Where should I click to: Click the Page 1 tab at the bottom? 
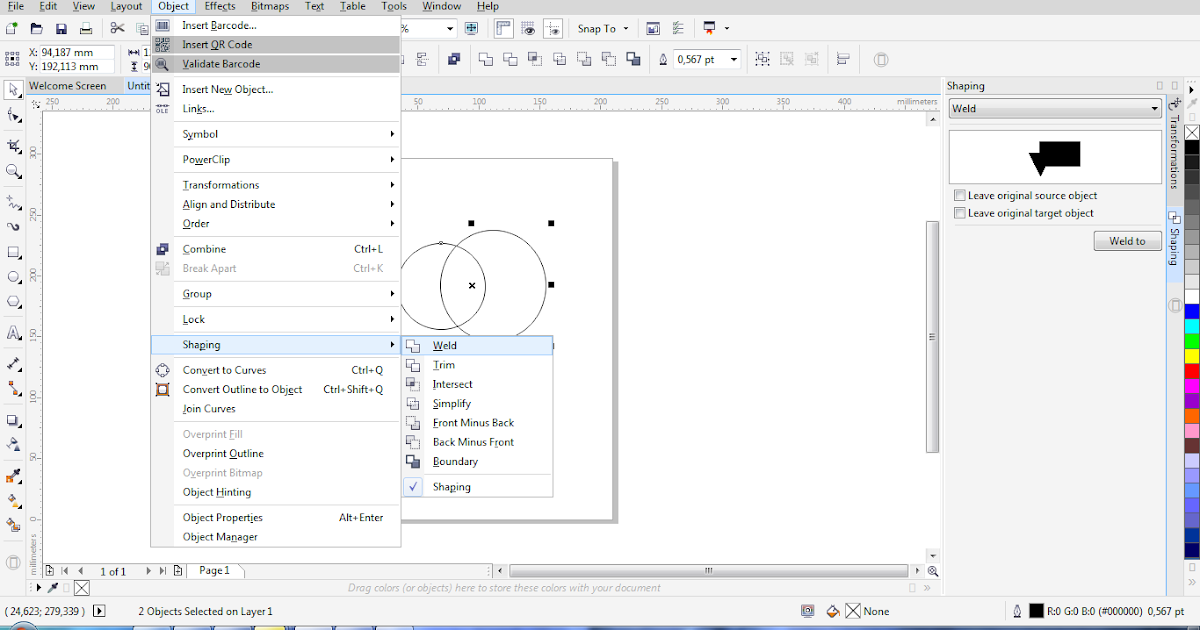214,570
